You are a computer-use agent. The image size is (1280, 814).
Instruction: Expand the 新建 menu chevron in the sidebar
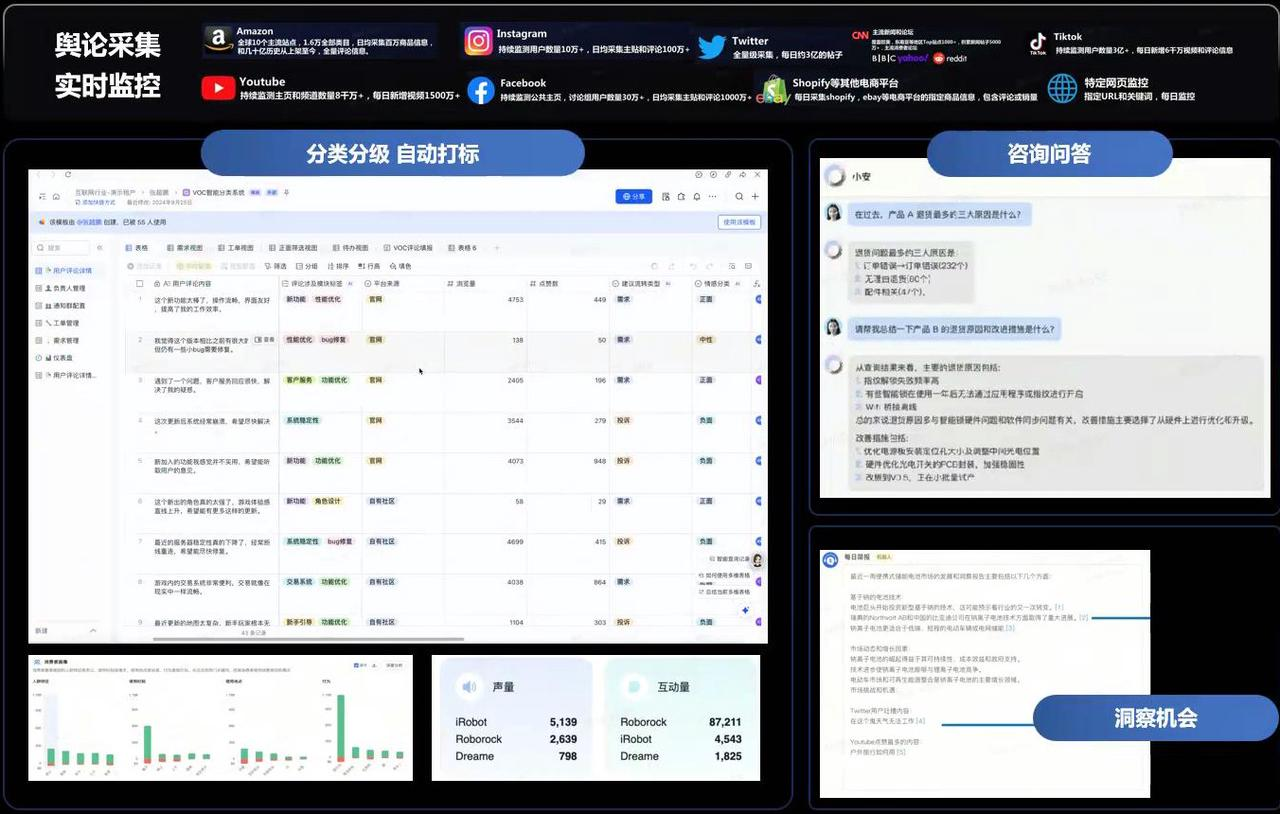pos(93,631)
